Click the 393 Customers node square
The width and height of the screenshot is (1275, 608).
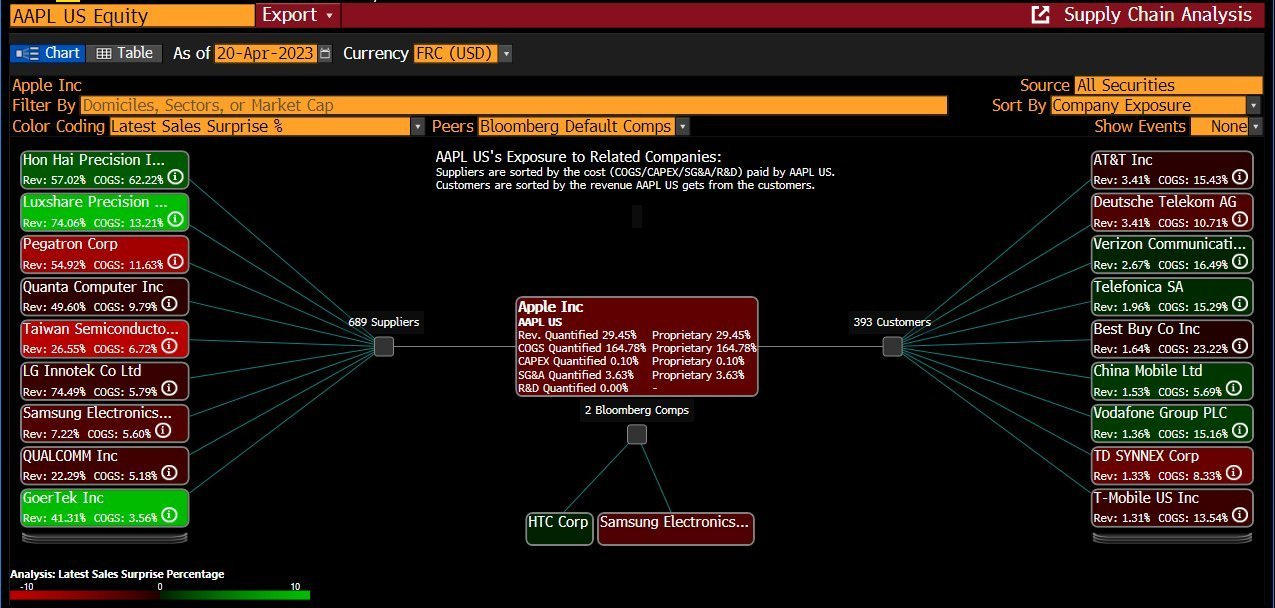892,346
